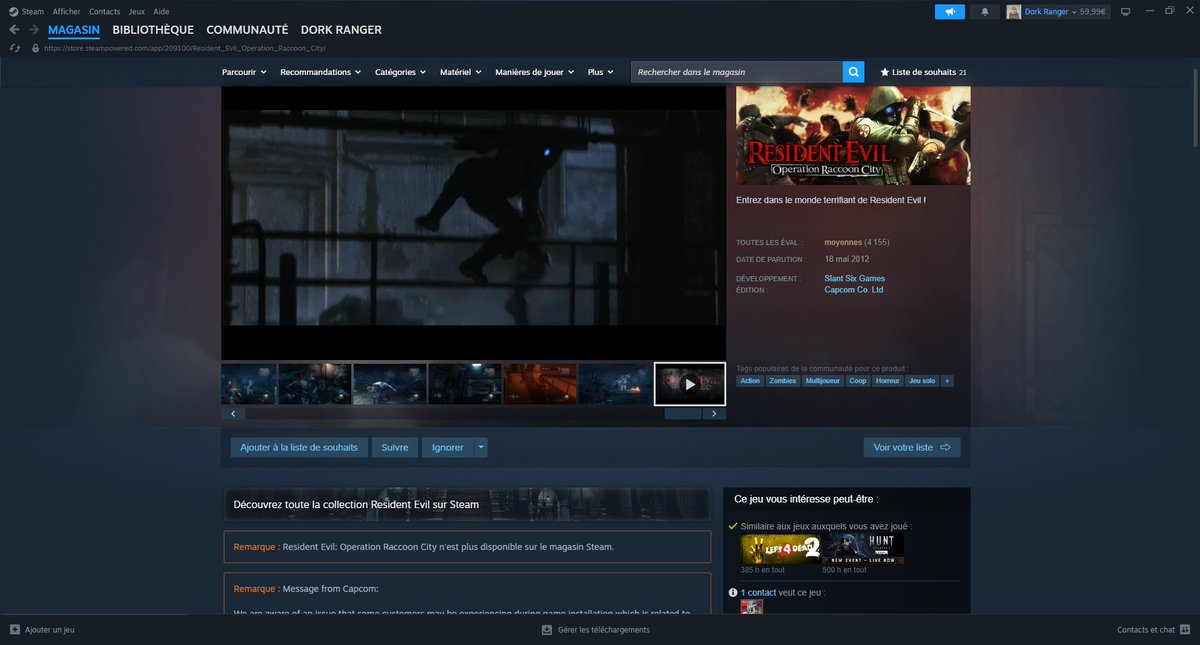Image resolution: width=1200 pixels, height=645 pixels.
Task: Click the Suivre button
Action: coord(395,447)
